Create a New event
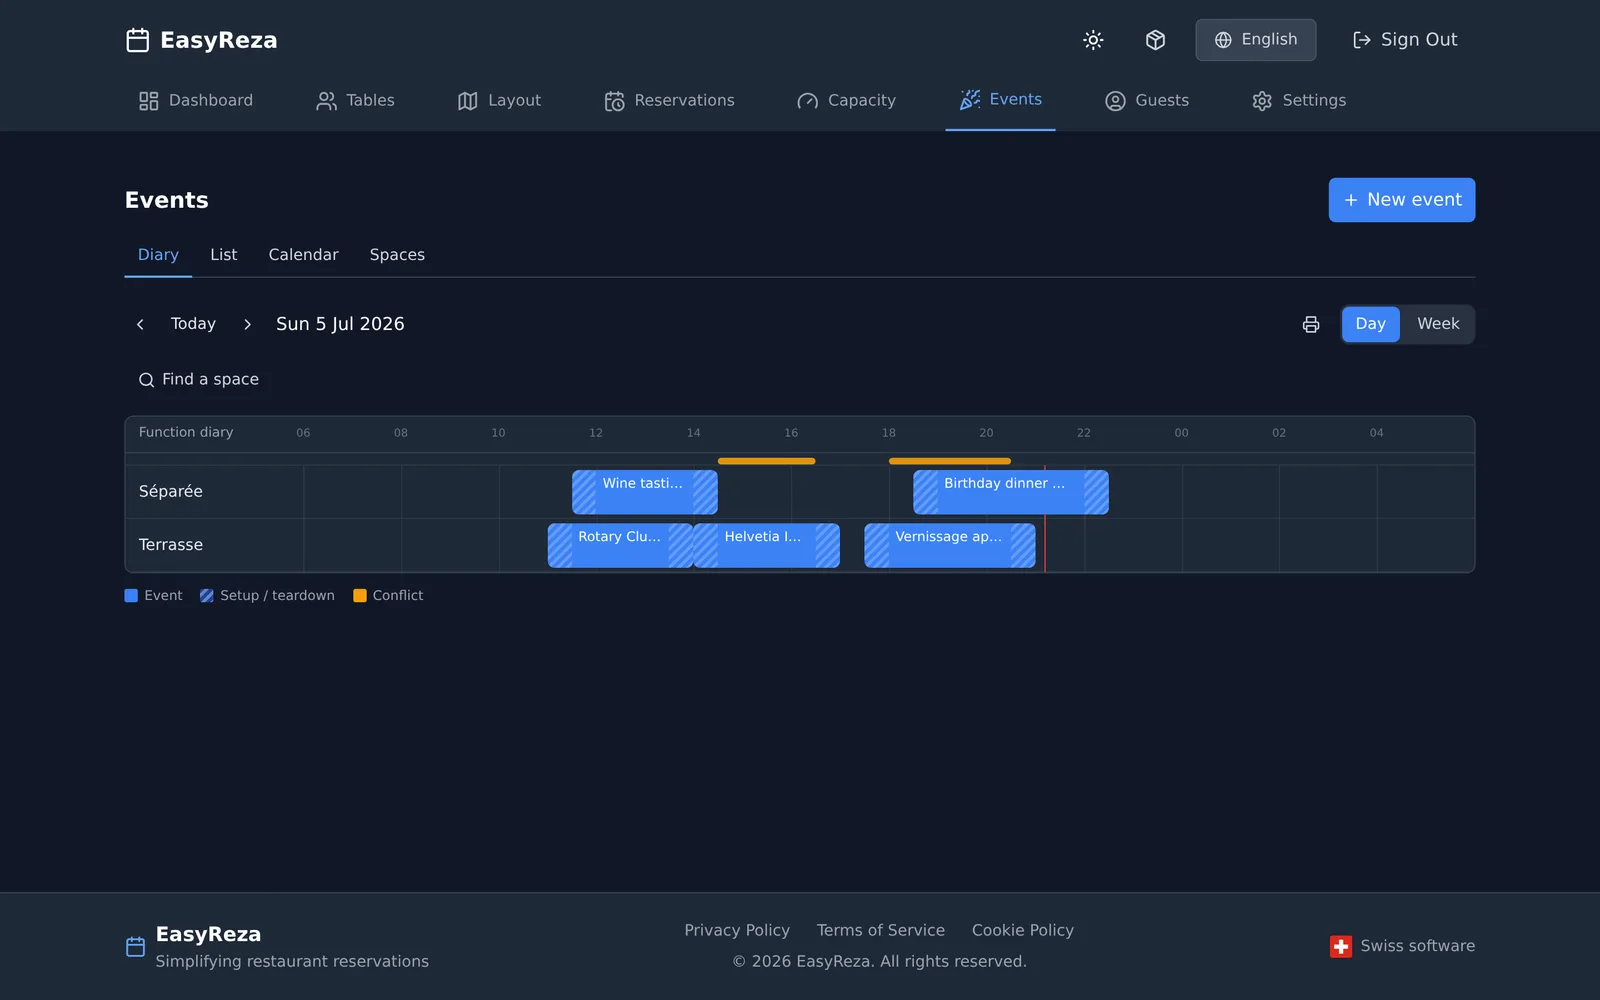 (x=1401, y=200)
